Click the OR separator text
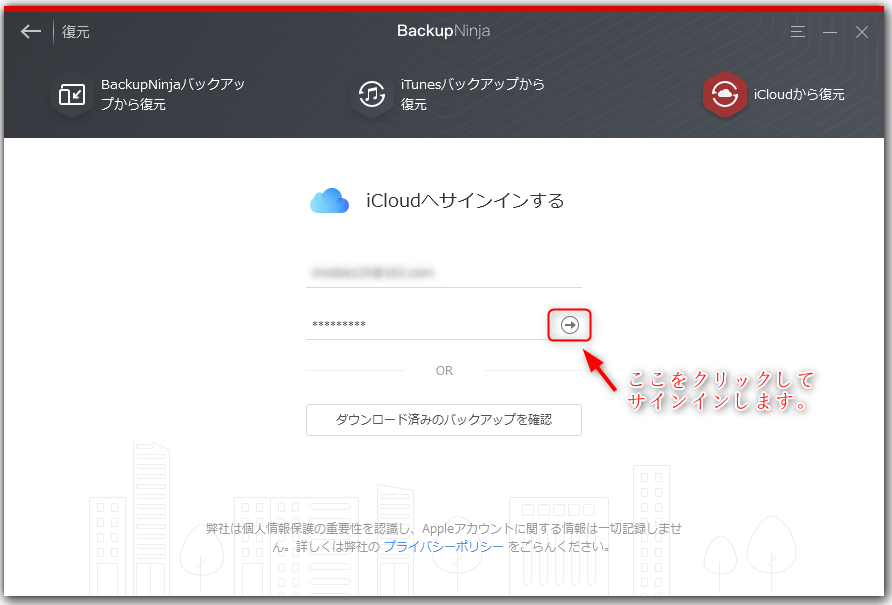The height and width of the screenshot is (605, 892). (444, 371)
